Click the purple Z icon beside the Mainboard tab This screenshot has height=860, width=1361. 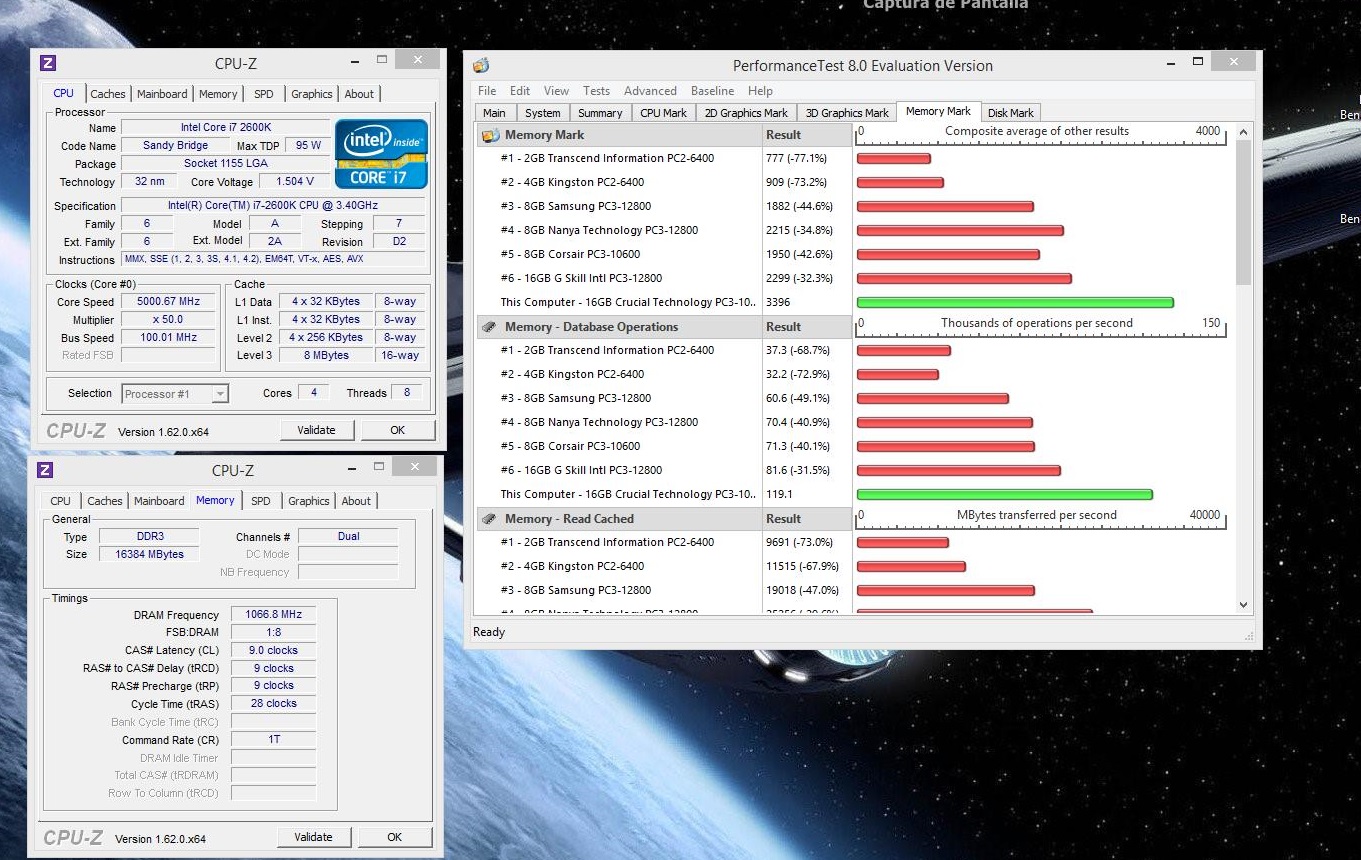coord(46,63)
